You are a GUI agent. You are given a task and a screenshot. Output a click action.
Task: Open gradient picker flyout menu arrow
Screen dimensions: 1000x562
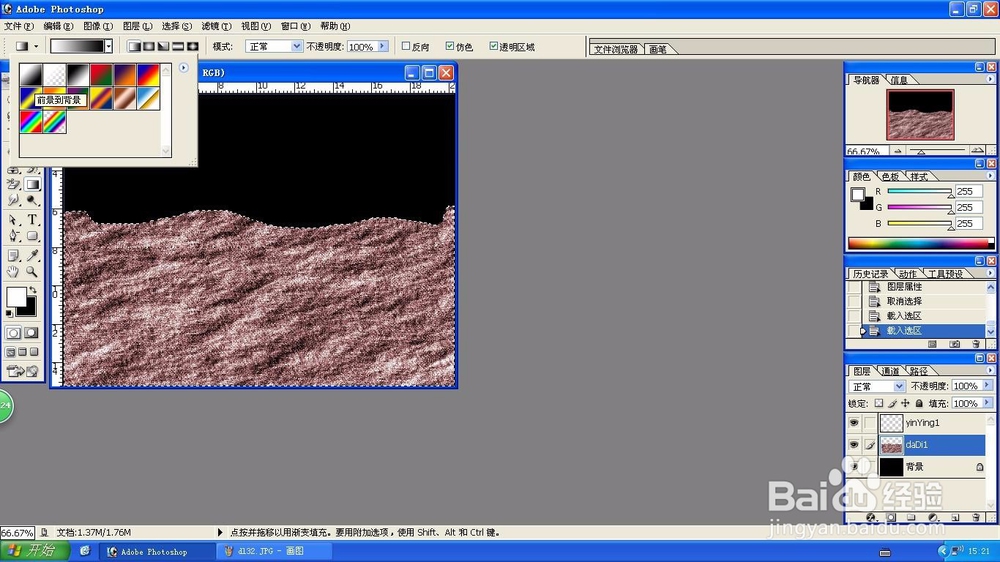[x=184, y=68]
